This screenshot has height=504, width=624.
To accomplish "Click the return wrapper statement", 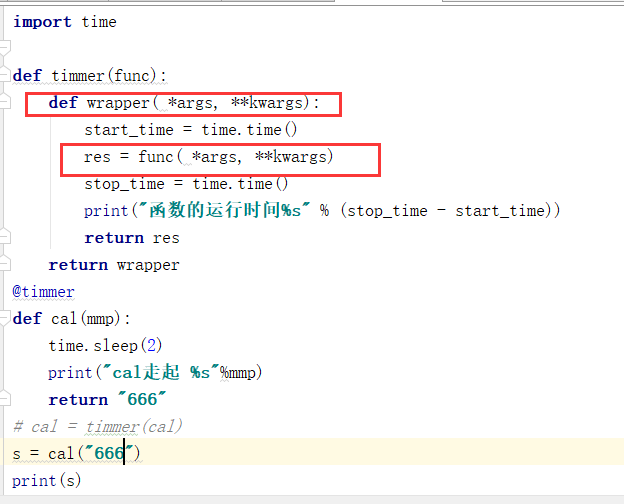I will coord(114,265).
